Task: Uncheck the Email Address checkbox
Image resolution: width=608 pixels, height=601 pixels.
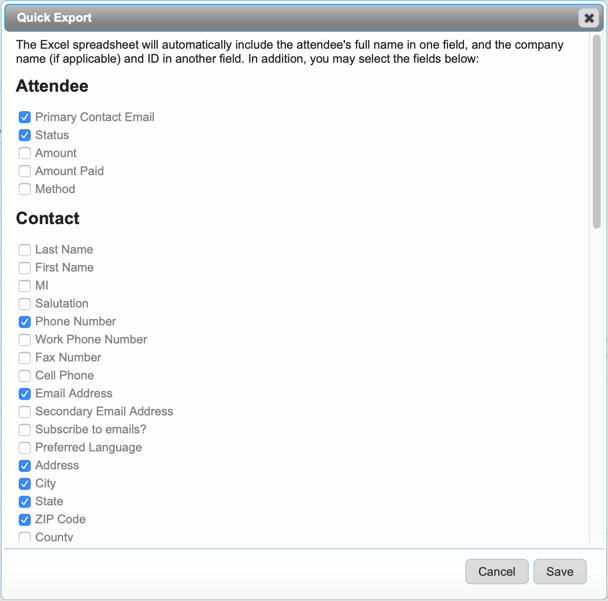Action: 25,394
